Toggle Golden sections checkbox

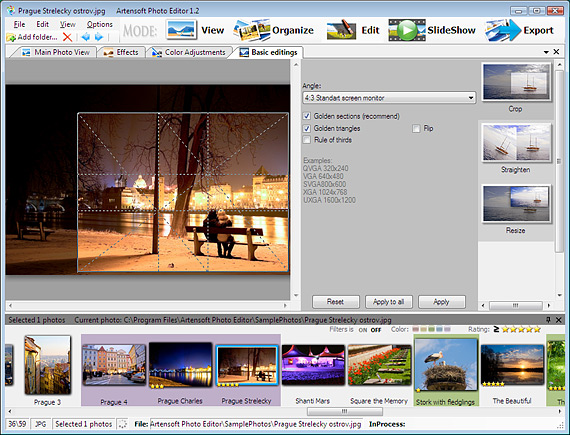click(307, 116)
